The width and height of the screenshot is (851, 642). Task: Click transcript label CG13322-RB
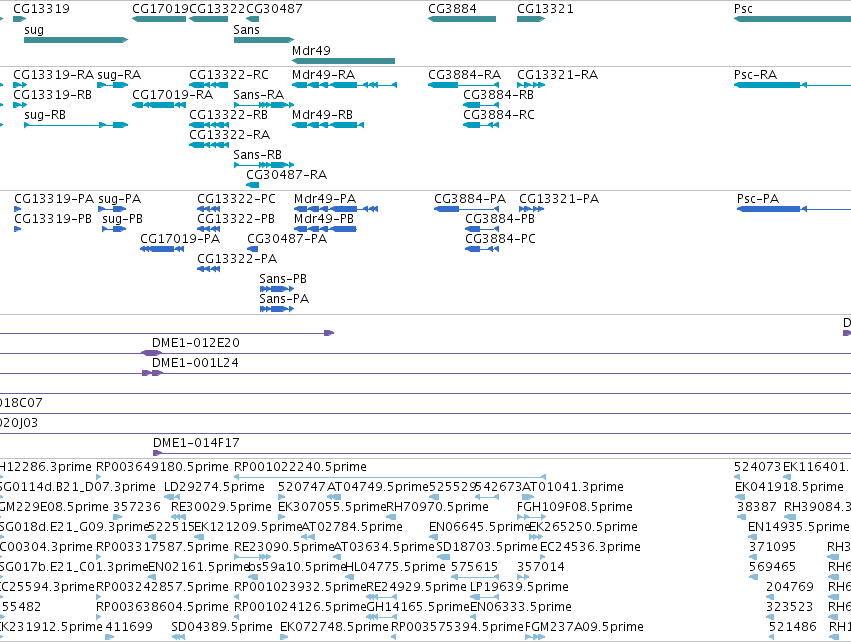(x=228, y=115)
